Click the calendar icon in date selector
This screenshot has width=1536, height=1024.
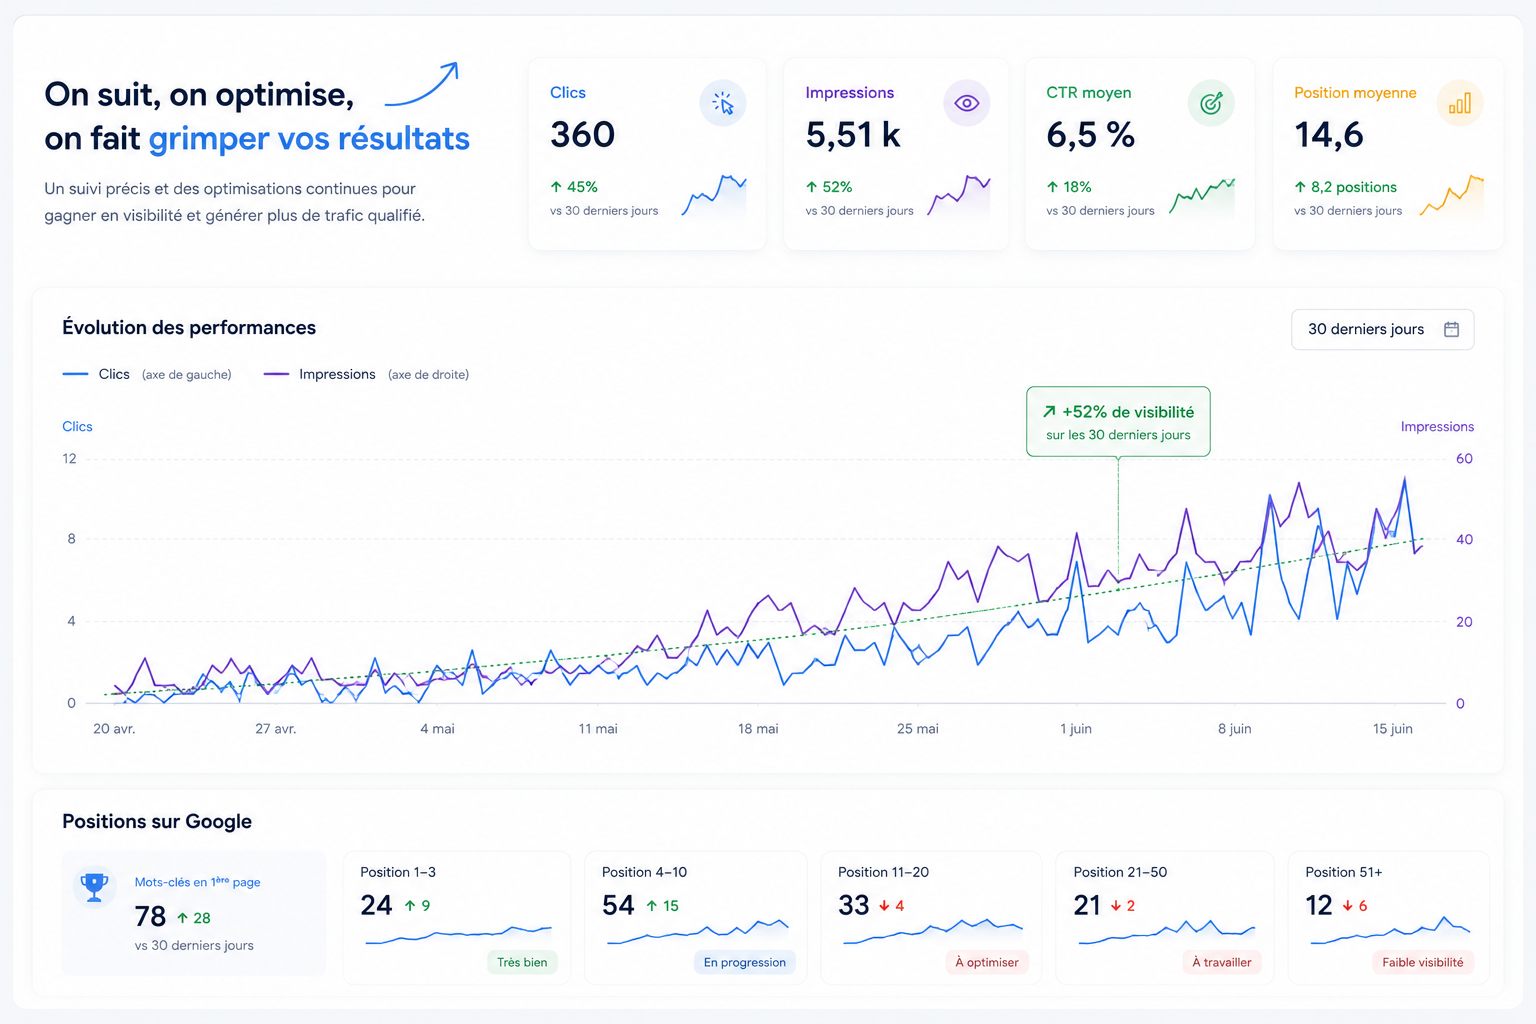(1452, 329)
